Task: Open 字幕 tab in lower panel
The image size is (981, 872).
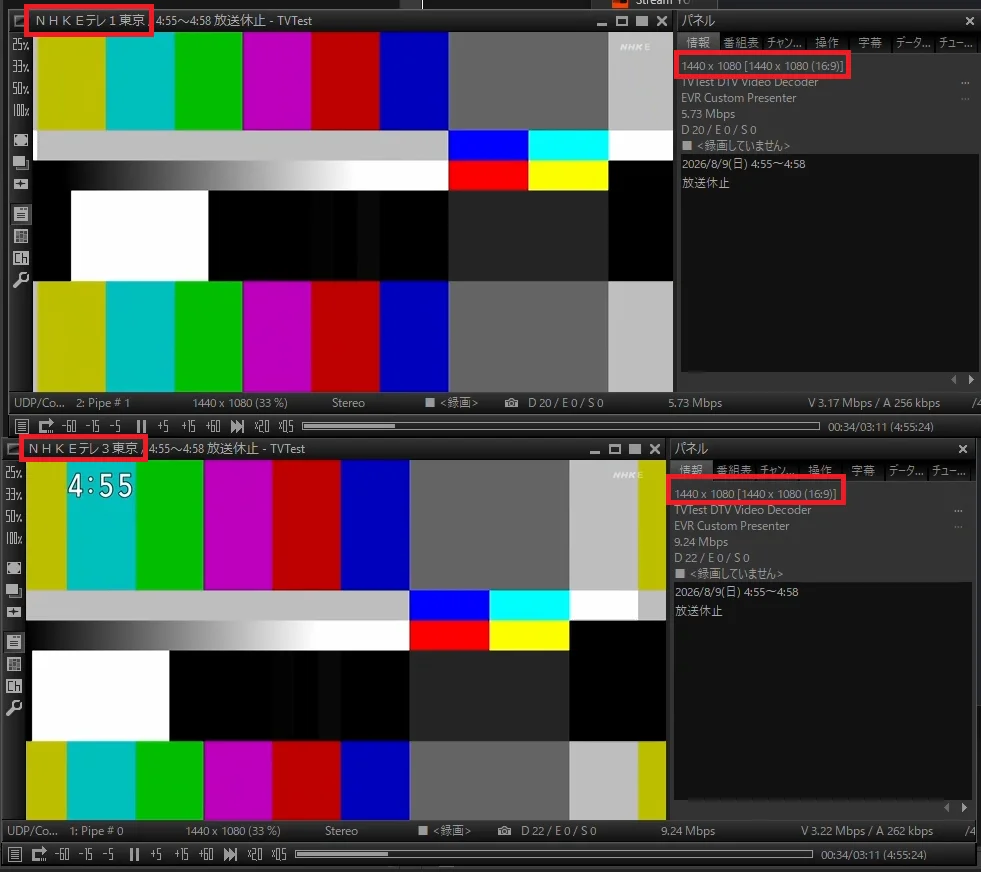Action: click(x=863, y=470)
